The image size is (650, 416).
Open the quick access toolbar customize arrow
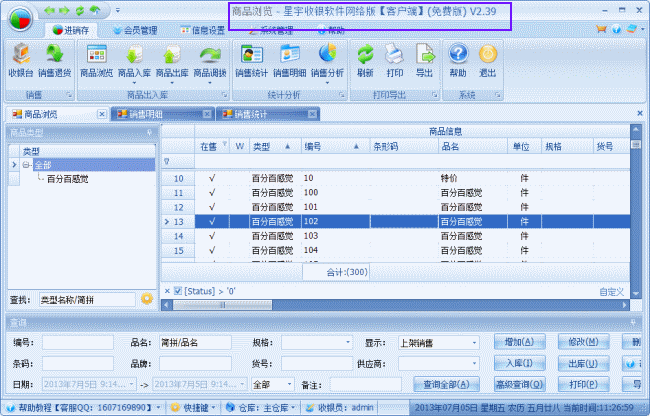coord(118,10)
